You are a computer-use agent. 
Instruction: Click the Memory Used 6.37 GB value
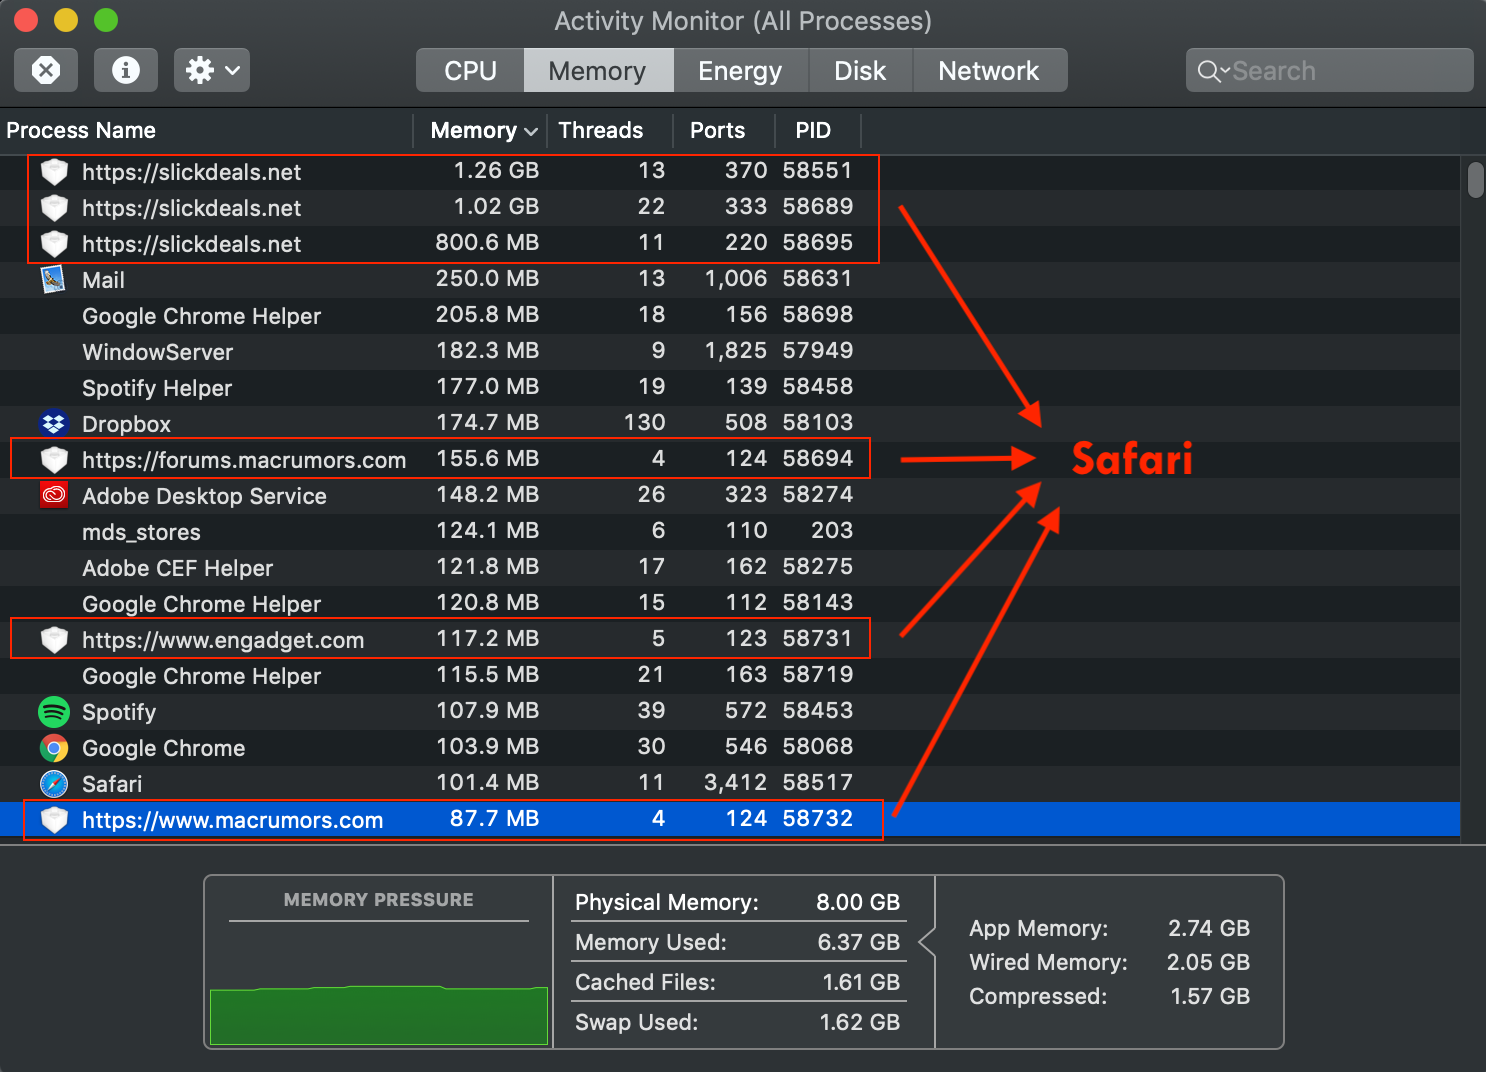click(858, 942)
